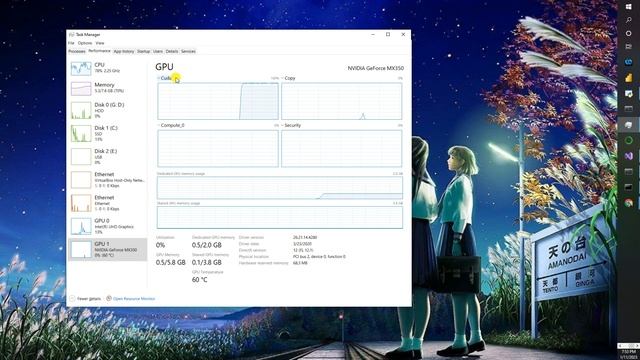Image resolution: width=640 pixels, height=360 pixels.
Task: Select the VirtualBox Host-Only Ethernet entry
Action: pos(107,180)
